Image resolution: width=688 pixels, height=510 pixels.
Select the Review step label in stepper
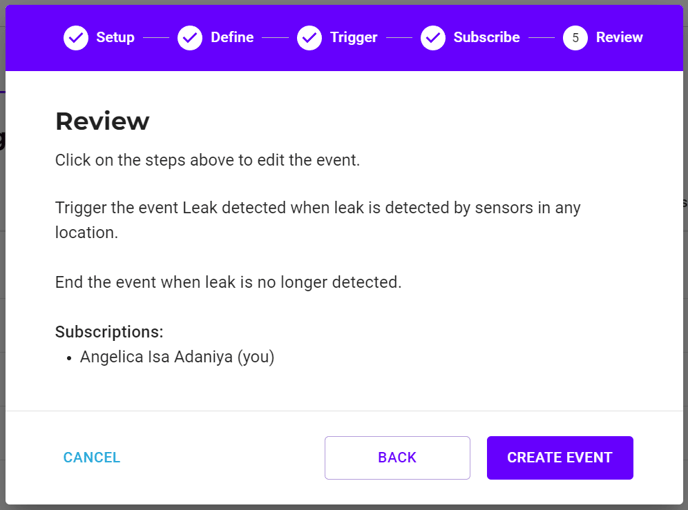pos(619,37)
